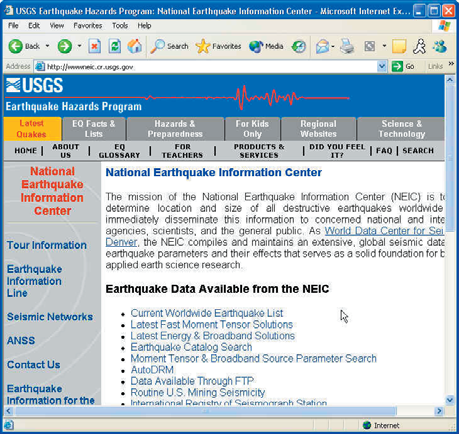This screenshot has height=434, width=459.
Task: Click the vertical scrollbar up arrow
Action: 450,80
